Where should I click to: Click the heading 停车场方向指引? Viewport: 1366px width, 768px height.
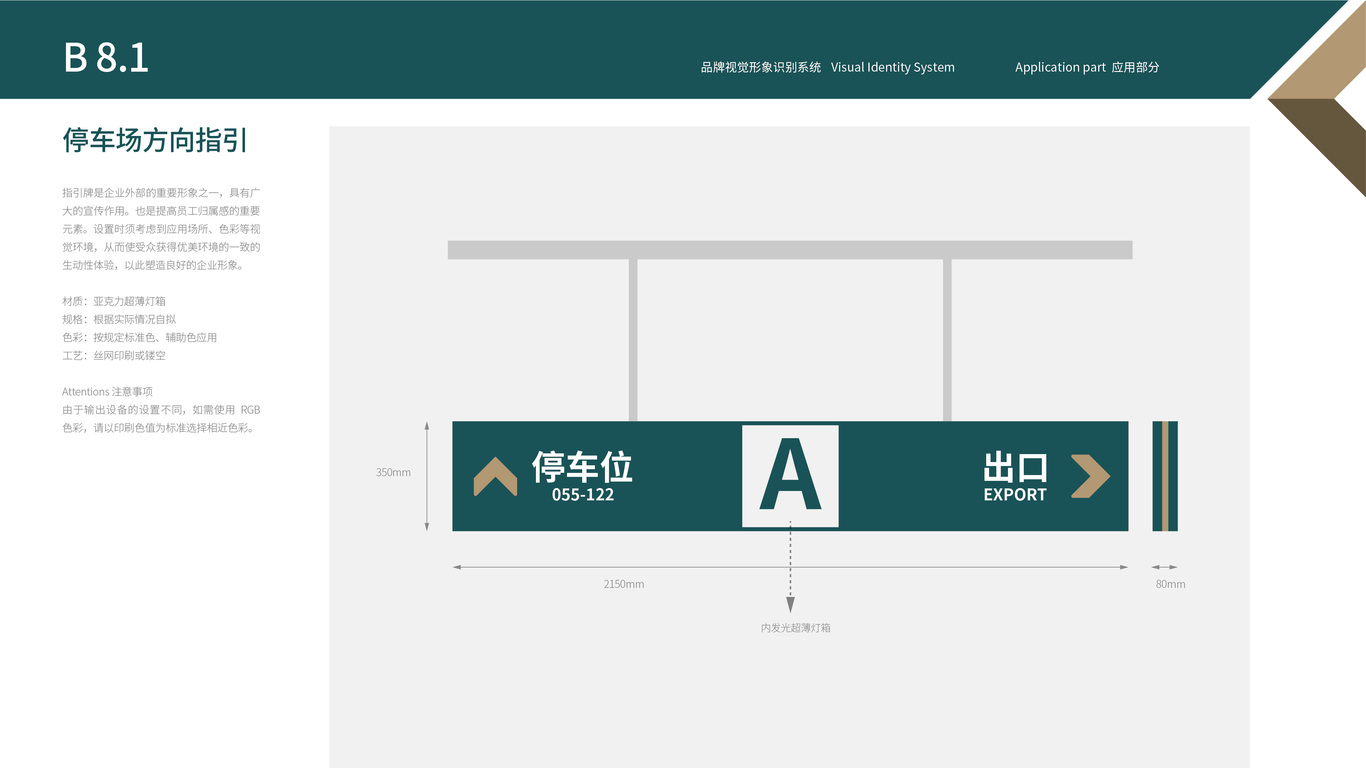(x=155, y=140)
